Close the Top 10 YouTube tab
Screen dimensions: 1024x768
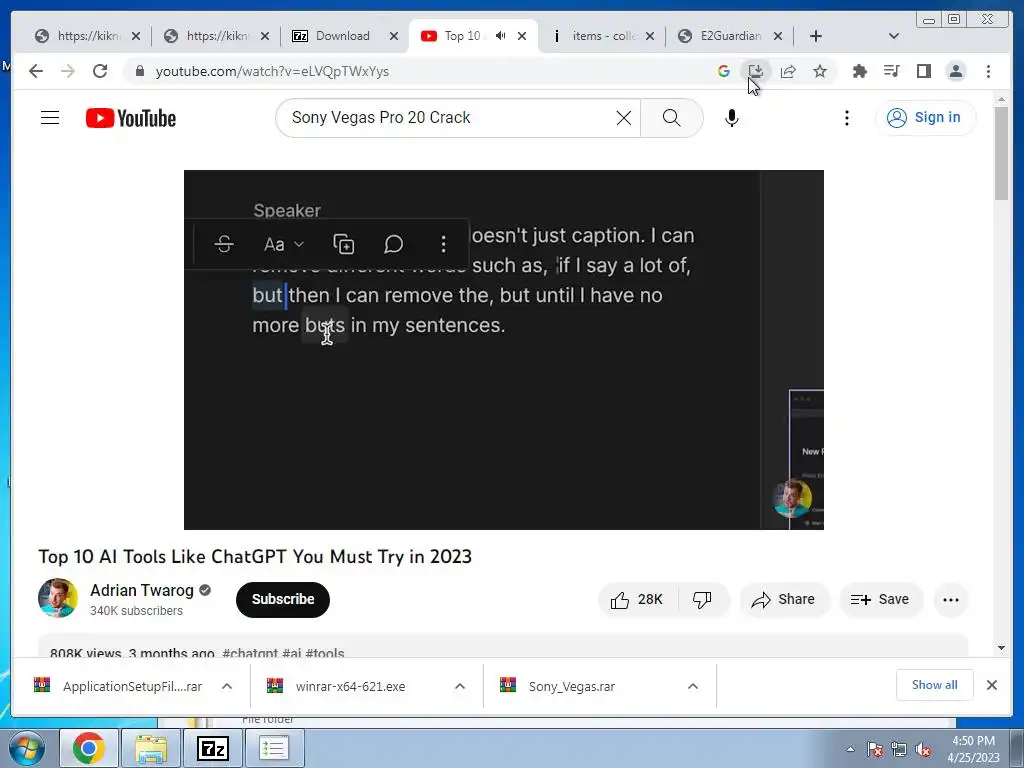tap(522, 36)
